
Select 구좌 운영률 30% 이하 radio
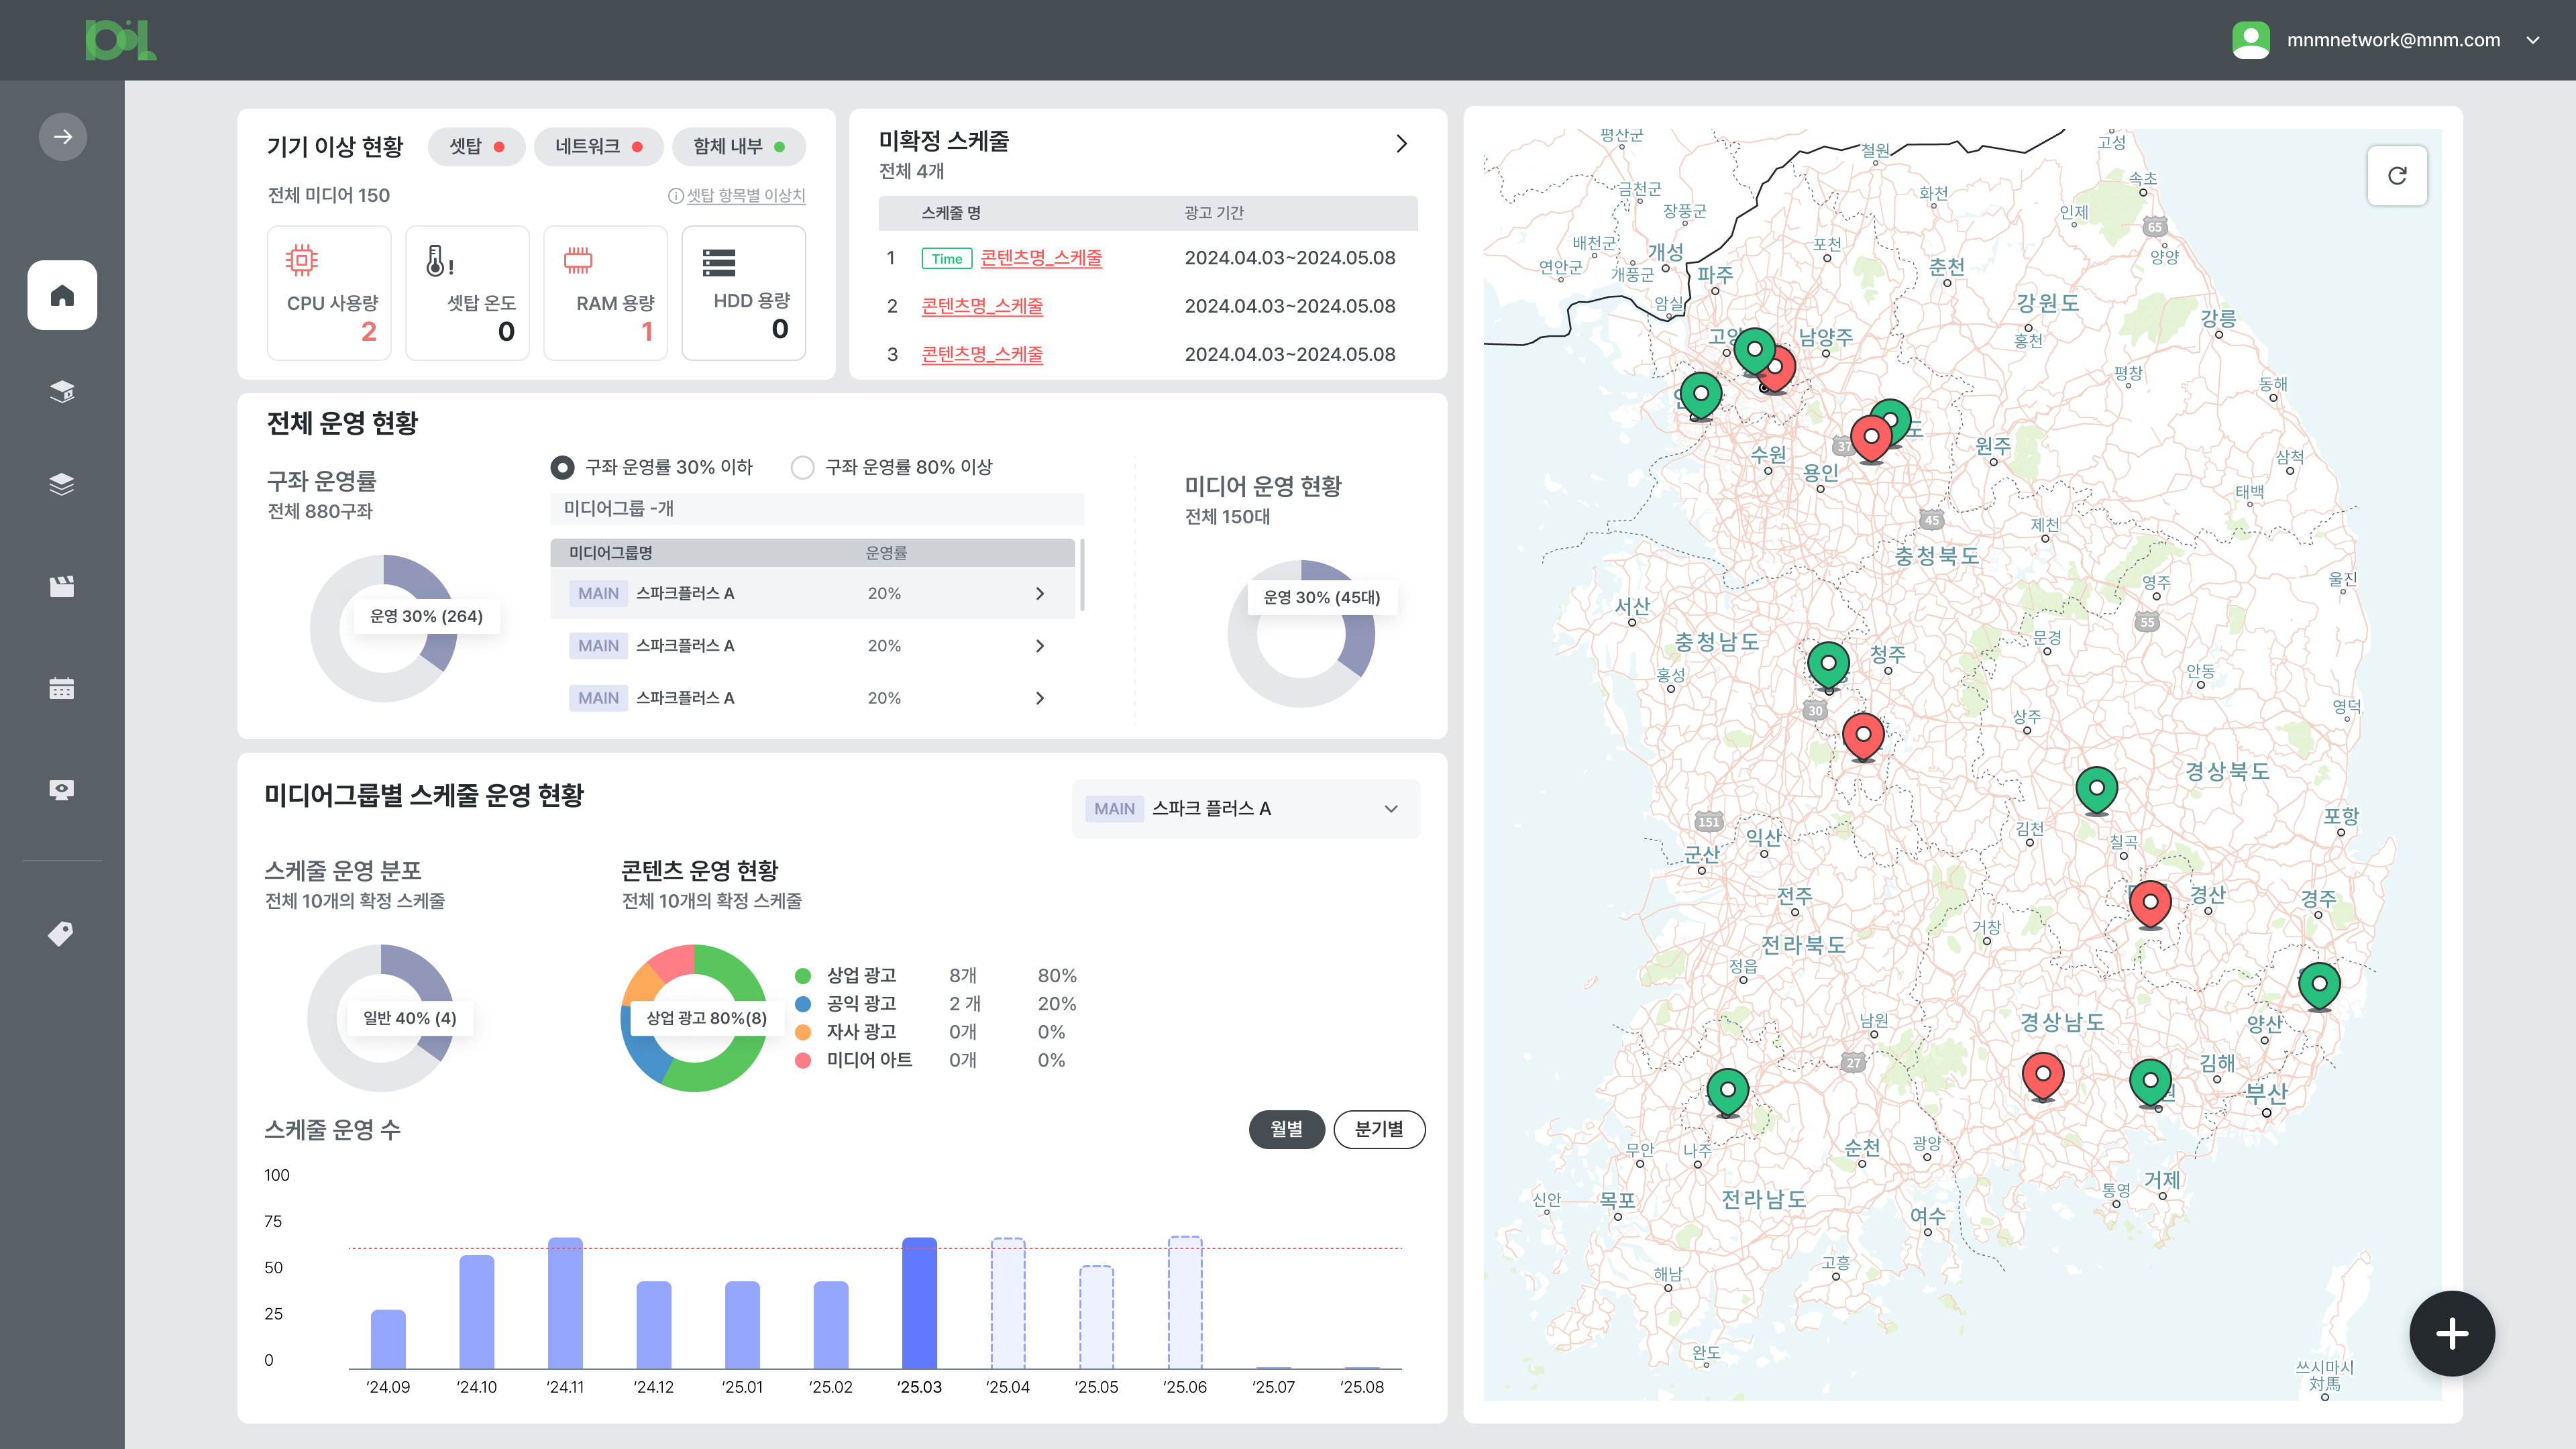[x=563, y=467]
